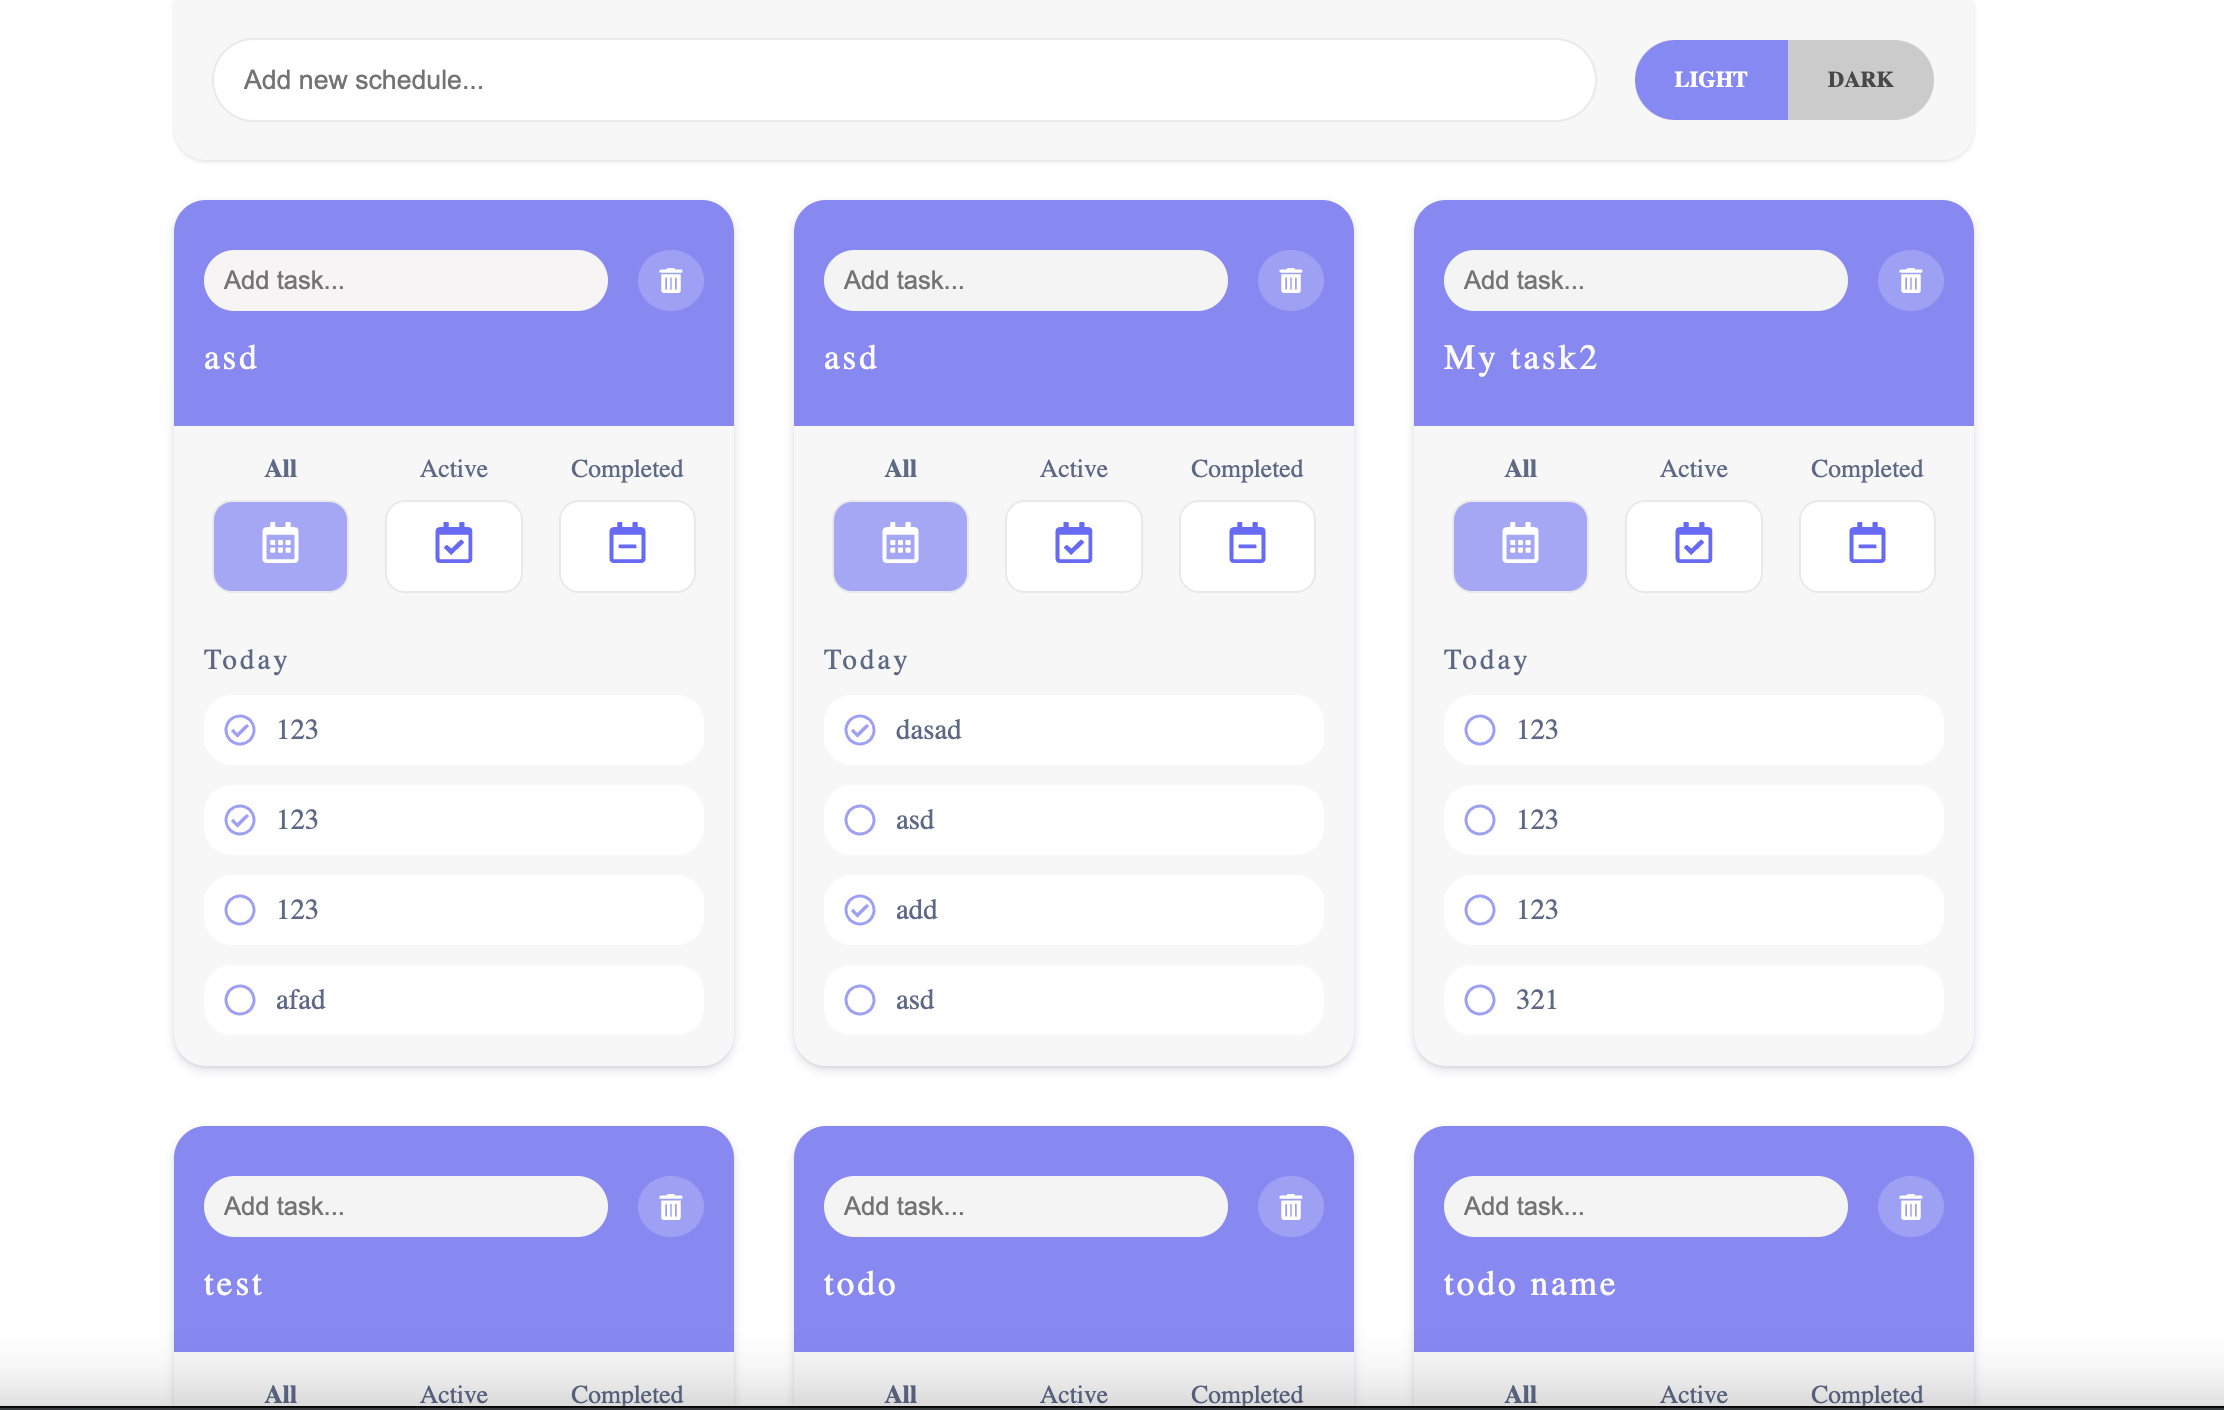Click 'Active' tab label in 'My task2' card
The height and width of the screenshot is (1410, 2224).
pyautogui.click(x=1693, y=469)
